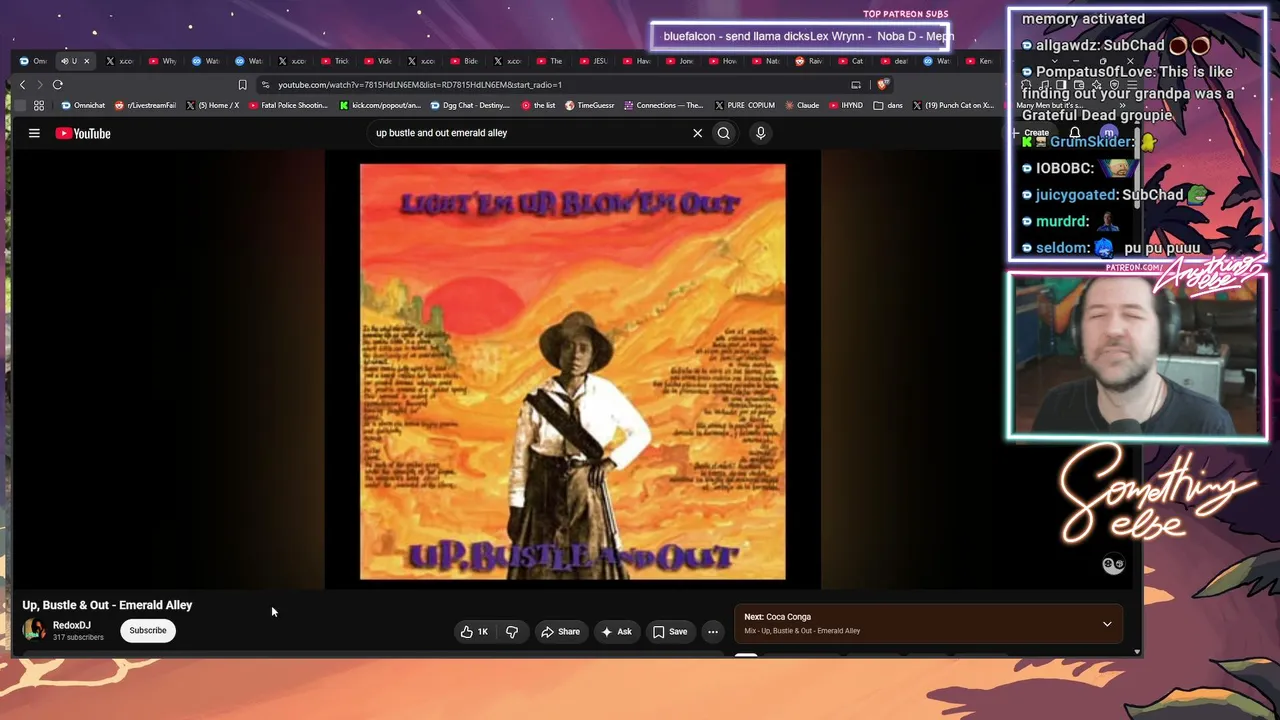
Task: Switch to the 'Why' browser tab
Action: click(163, 61)
